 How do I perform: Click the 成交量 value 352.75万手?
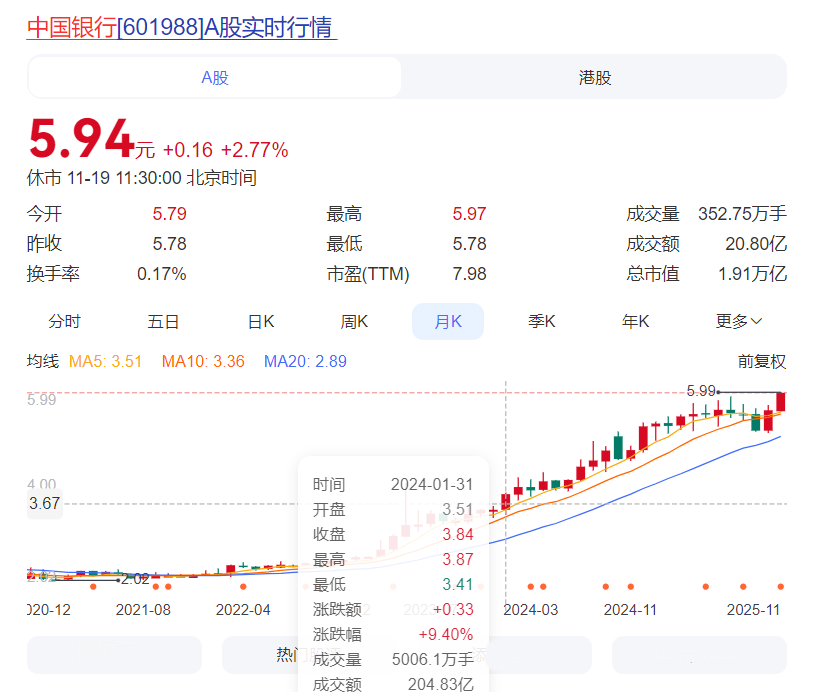[742, 214]
